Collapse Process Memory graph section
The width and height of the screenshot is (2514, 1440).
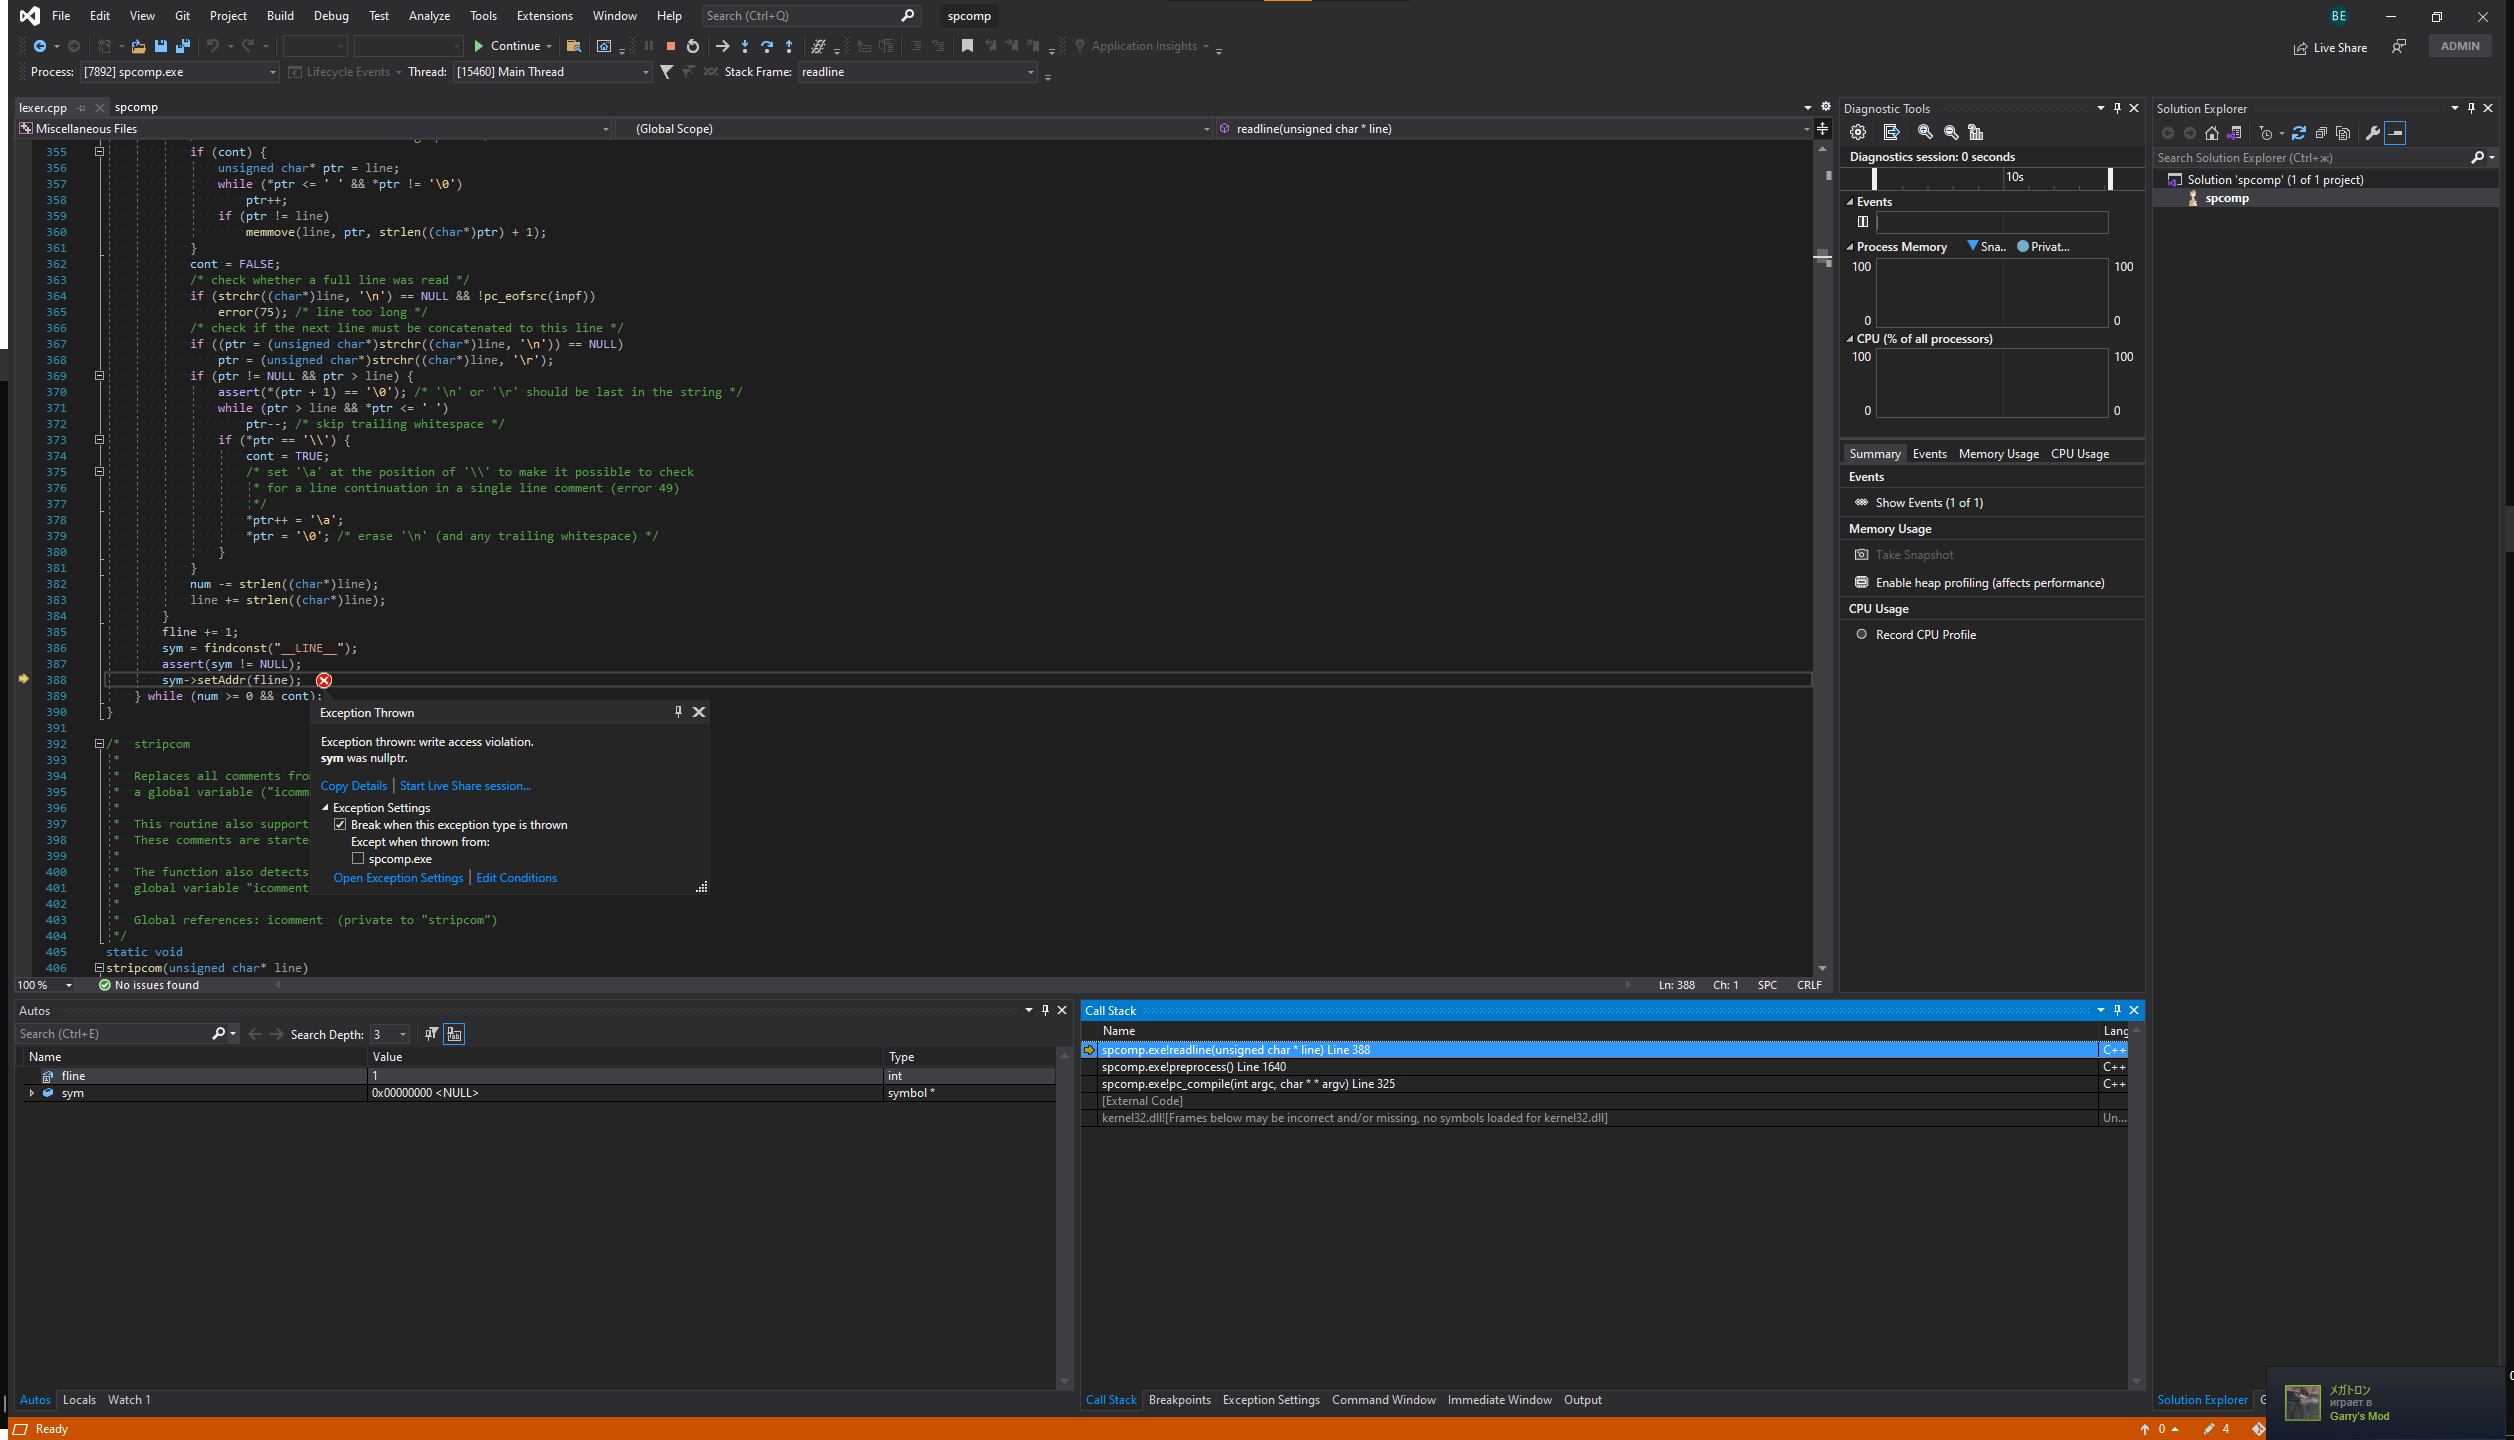click(x=1850, y=247)
